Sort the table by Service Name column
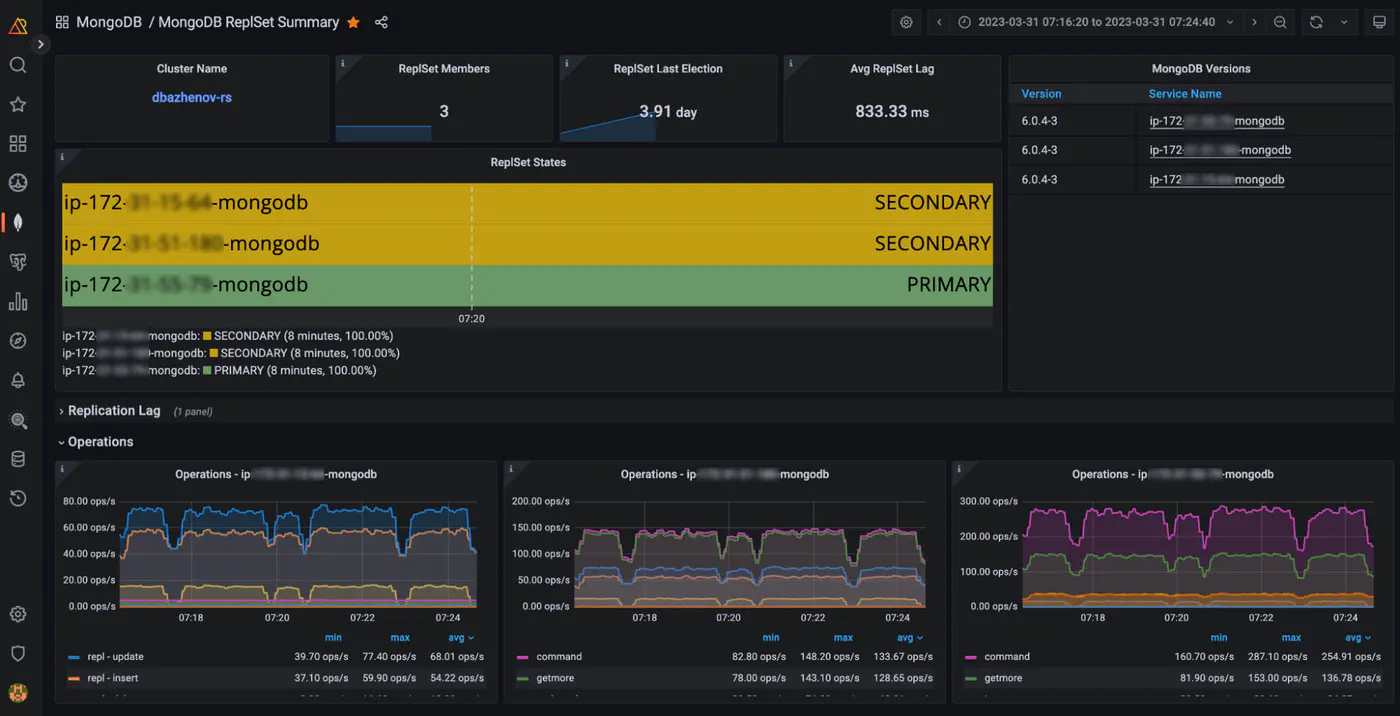This screenshot has height=716, width=1400. click(1185, 94)
